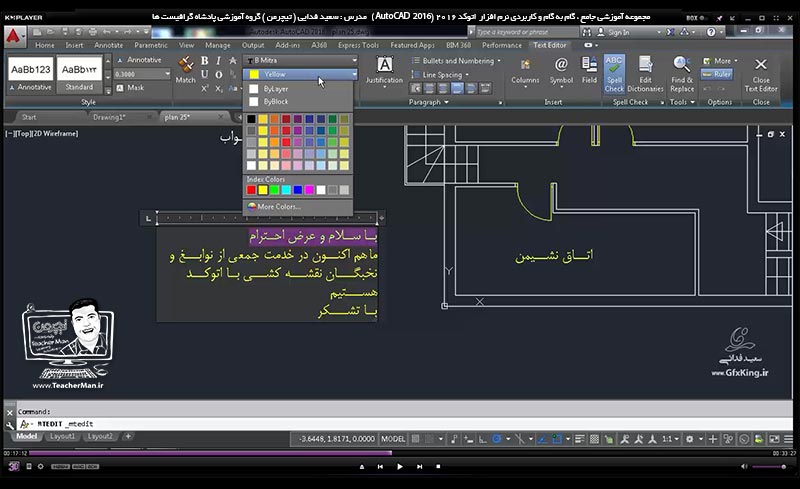Click the Help question mark icon
The width and height of the screenshot is (800, 489).
pos(711,32)
